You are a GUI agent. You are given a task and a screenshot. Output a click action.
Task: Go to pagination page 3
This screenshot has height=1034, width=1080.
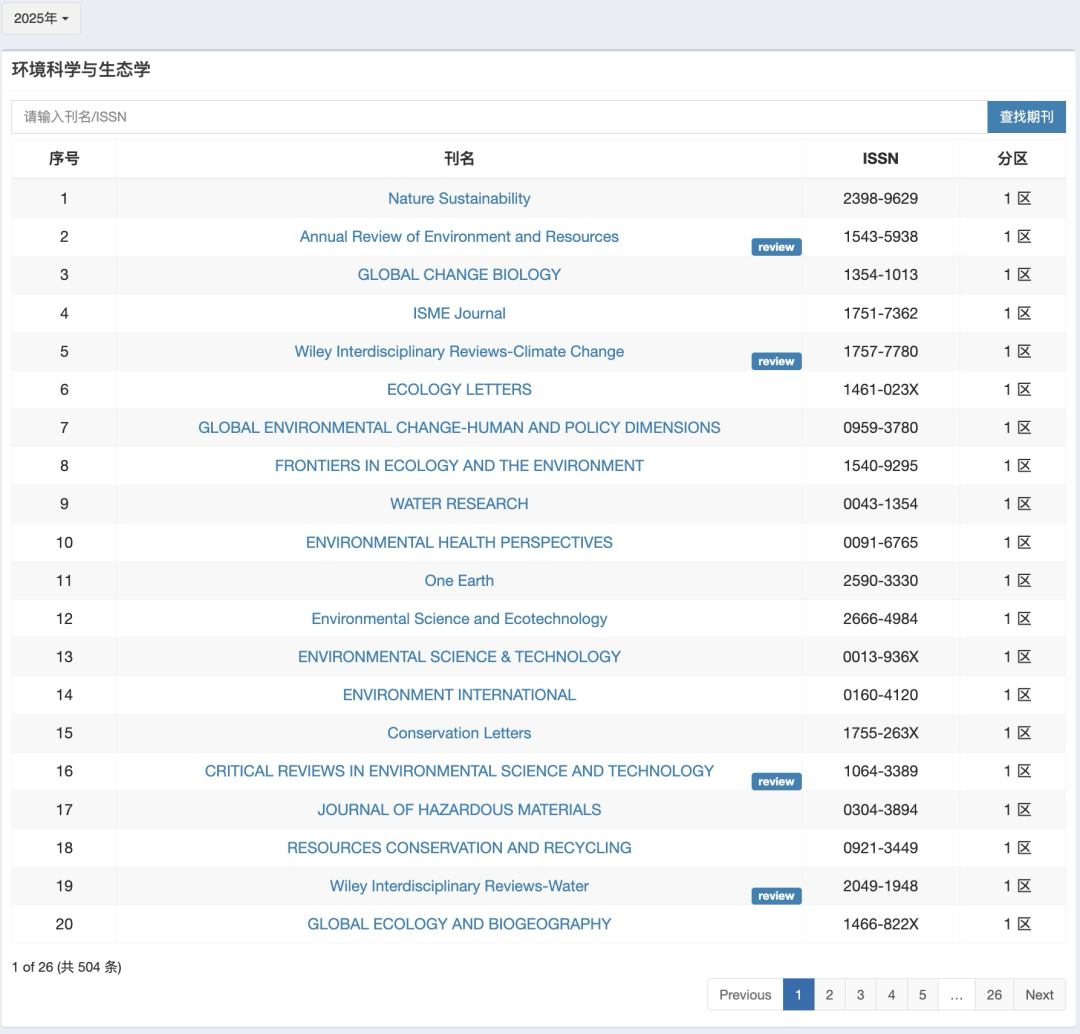[x=860, y=995]
